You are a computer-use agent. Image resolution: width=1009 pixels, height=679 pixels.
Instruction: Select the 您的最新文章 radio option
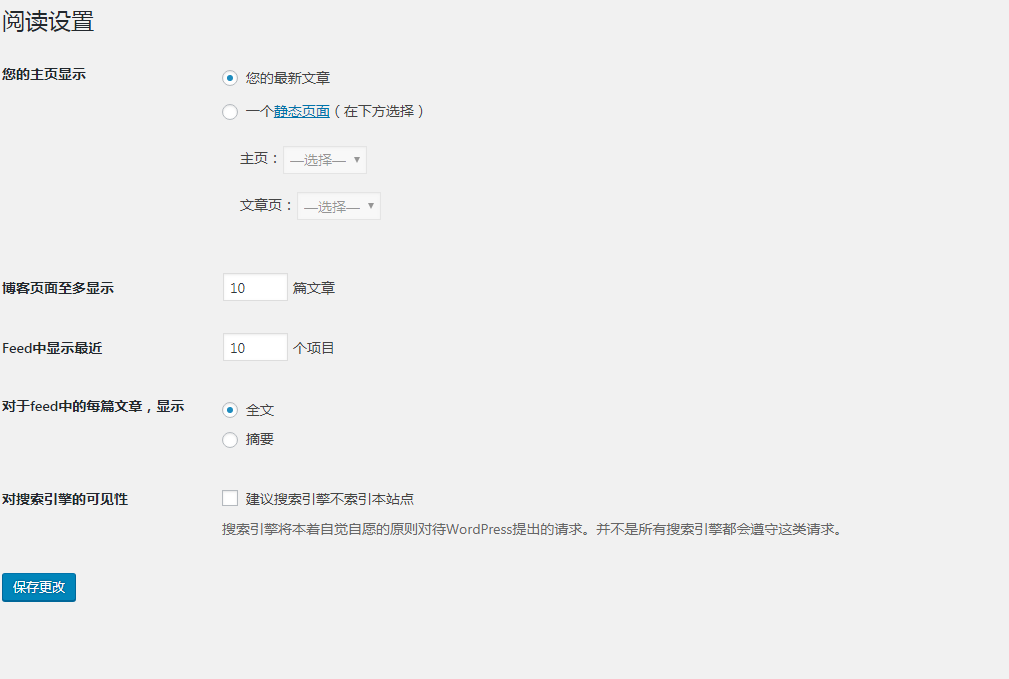pos(230,78)
